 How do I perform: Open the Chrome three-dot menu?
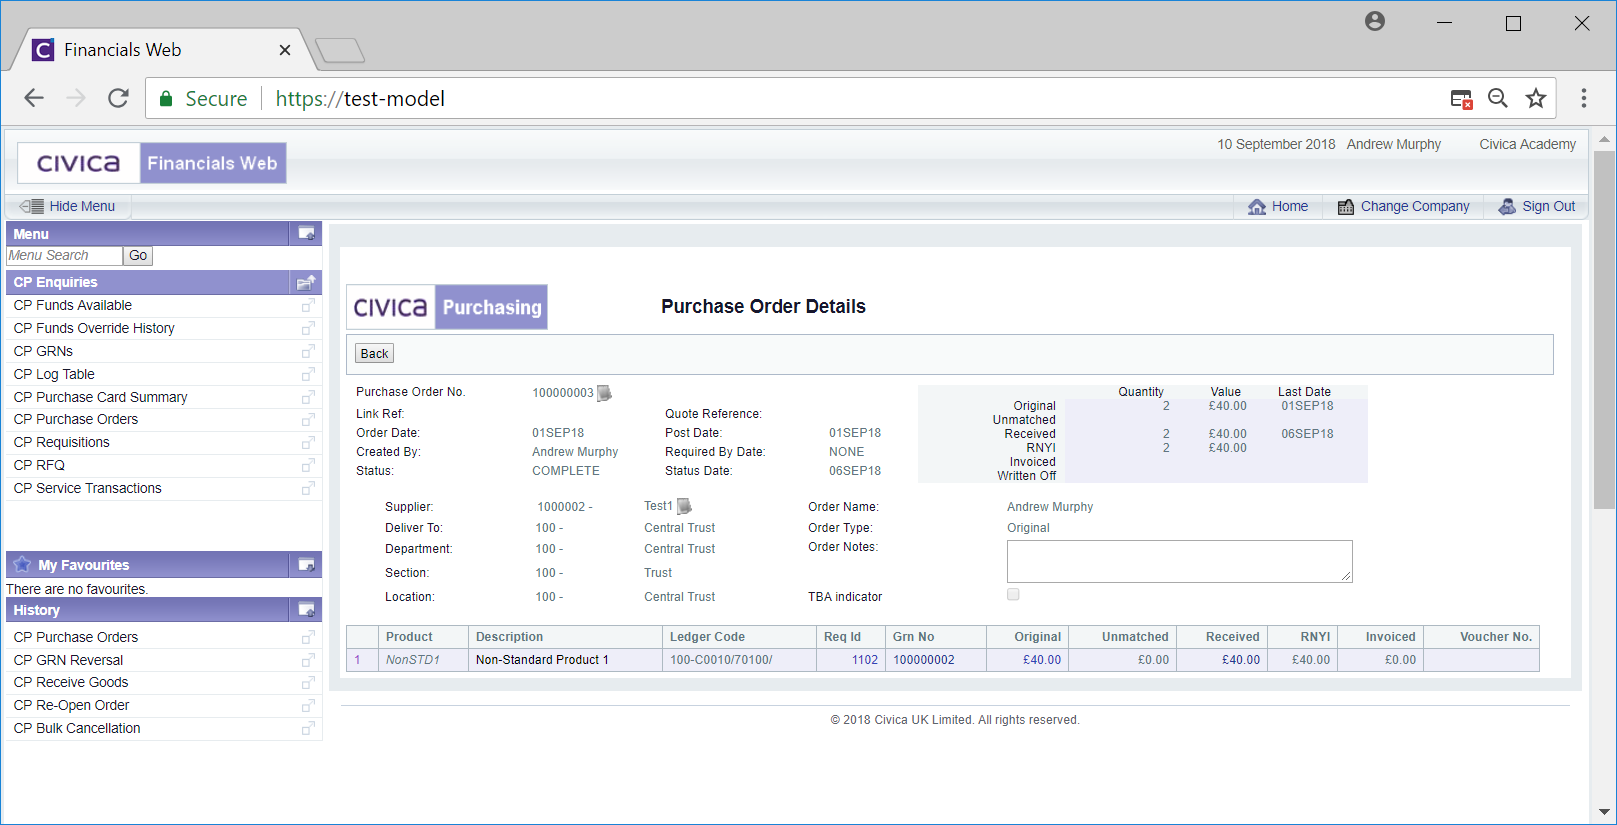1583,98
